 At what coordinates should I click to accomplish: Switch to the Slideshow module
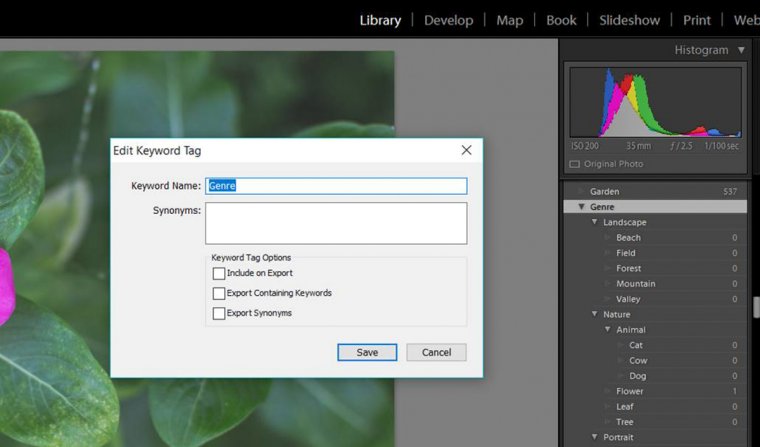pos(629,20)
